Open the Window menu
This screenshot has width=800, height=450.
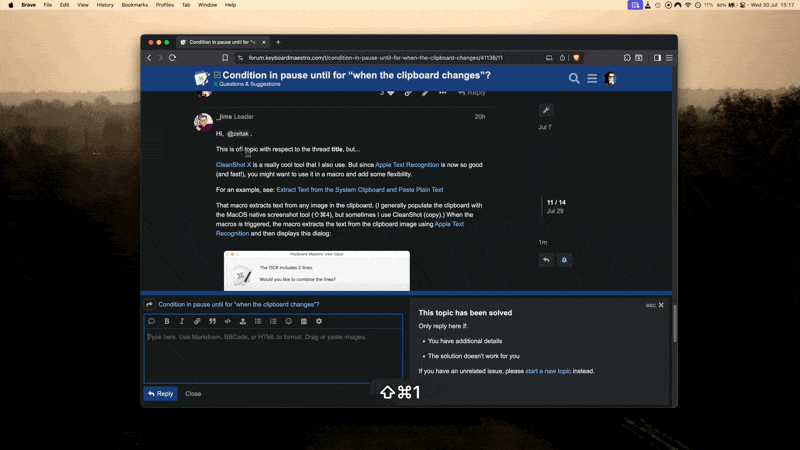point(207,5)
